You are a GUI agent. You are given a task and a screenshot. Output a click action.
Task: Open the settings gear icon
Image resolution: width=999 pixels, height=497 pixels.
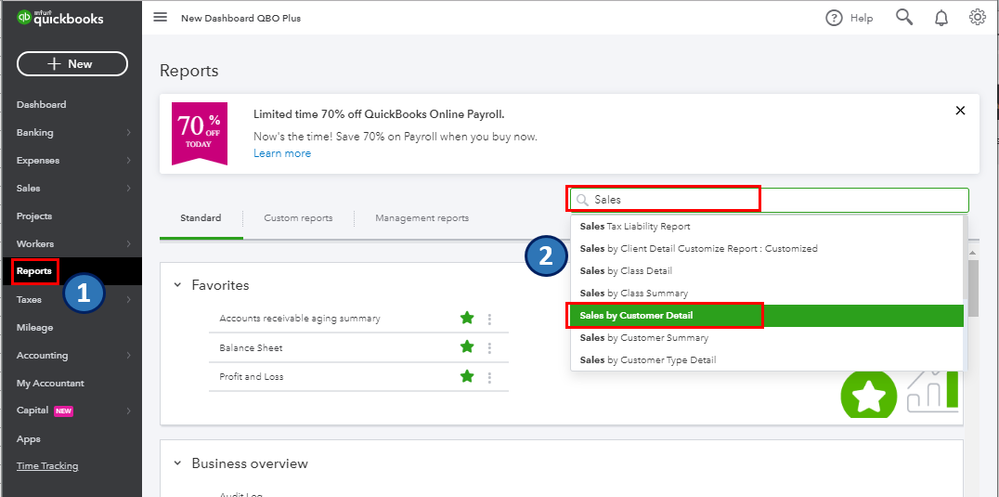[977, 17]
